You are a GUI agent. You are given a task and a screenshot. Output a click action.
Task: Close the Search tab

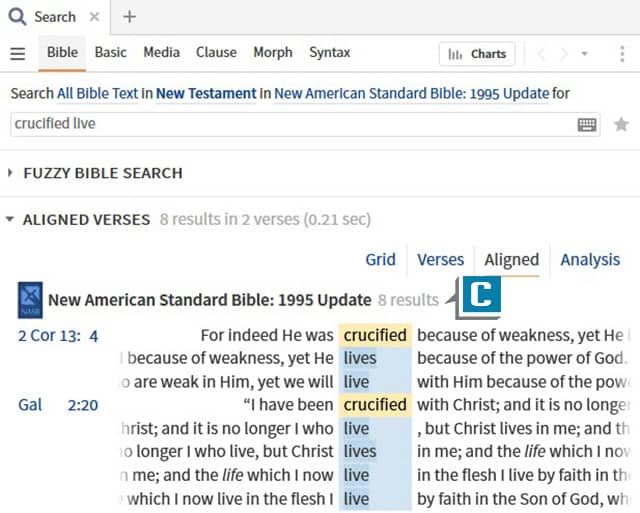point(94,17)
